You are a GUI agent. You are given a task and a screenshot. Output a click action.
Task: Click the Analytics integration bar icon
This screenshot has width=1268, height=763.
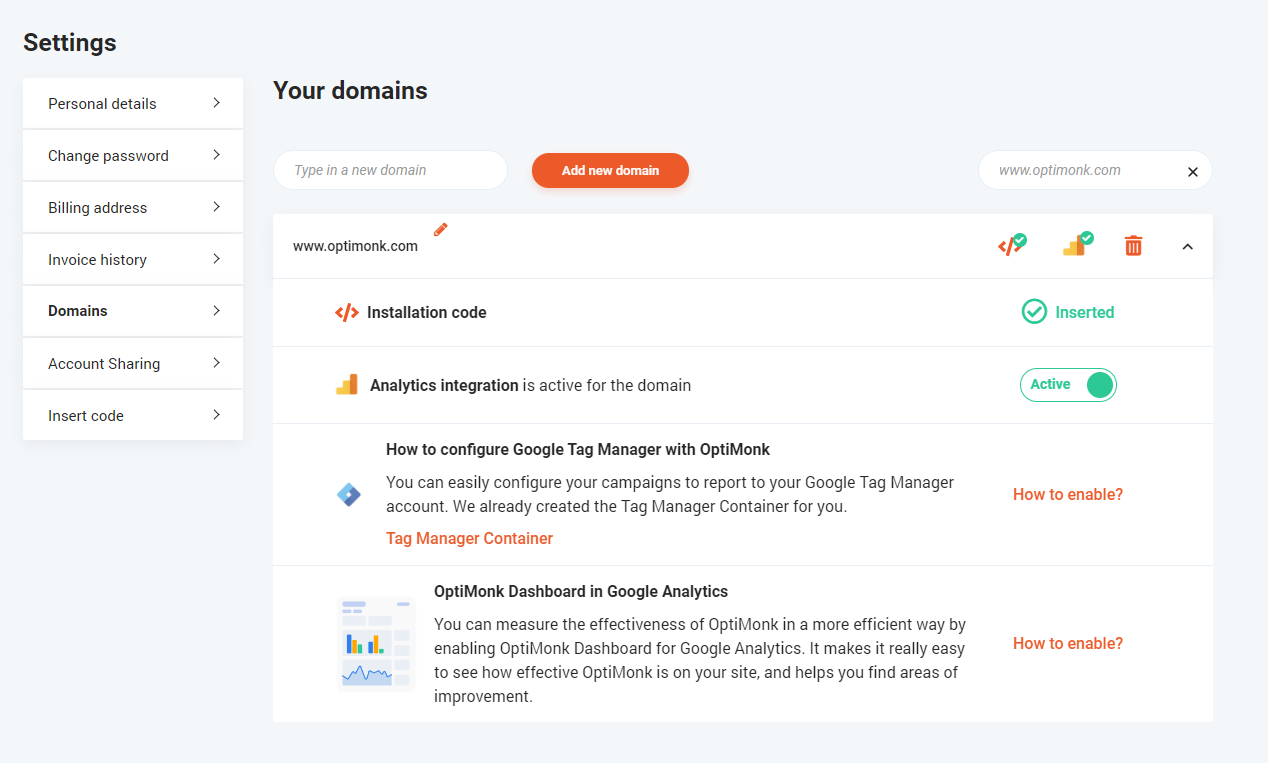[x=347, y=385]
